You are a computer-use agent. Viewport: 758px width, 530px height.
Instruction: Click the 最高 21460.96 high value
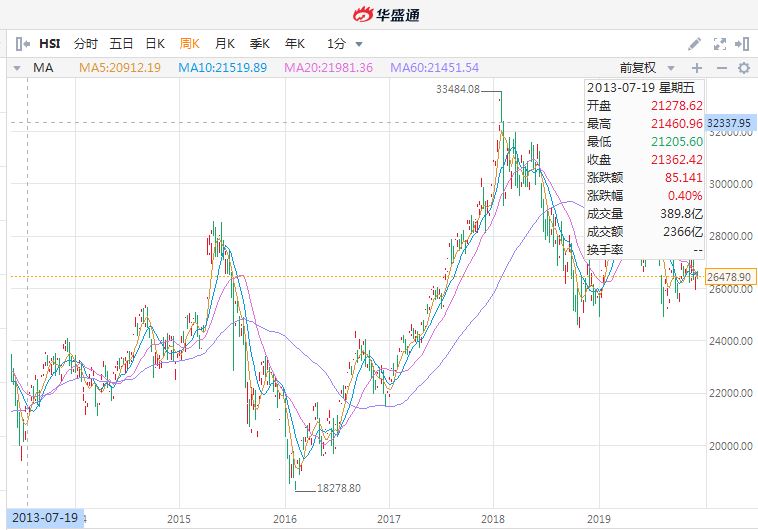click(x=676, y=124)
